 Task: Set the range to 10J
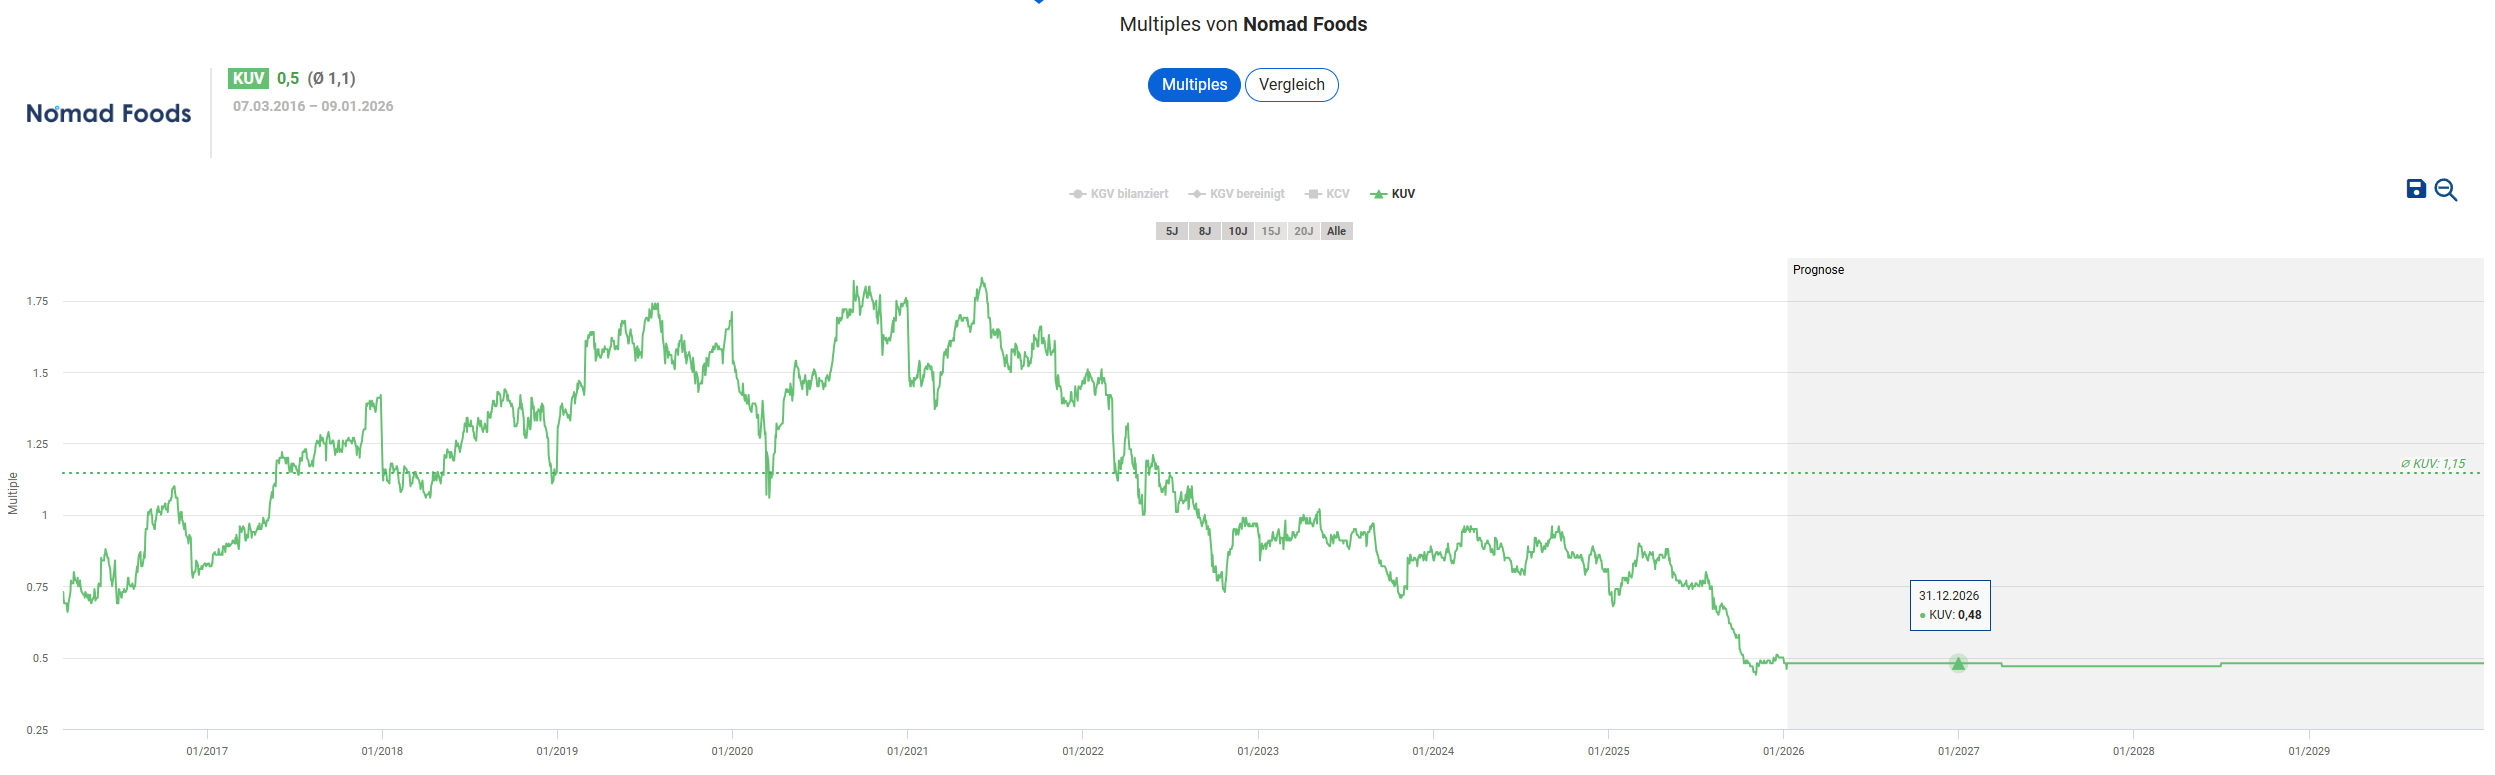(1238, 231)
